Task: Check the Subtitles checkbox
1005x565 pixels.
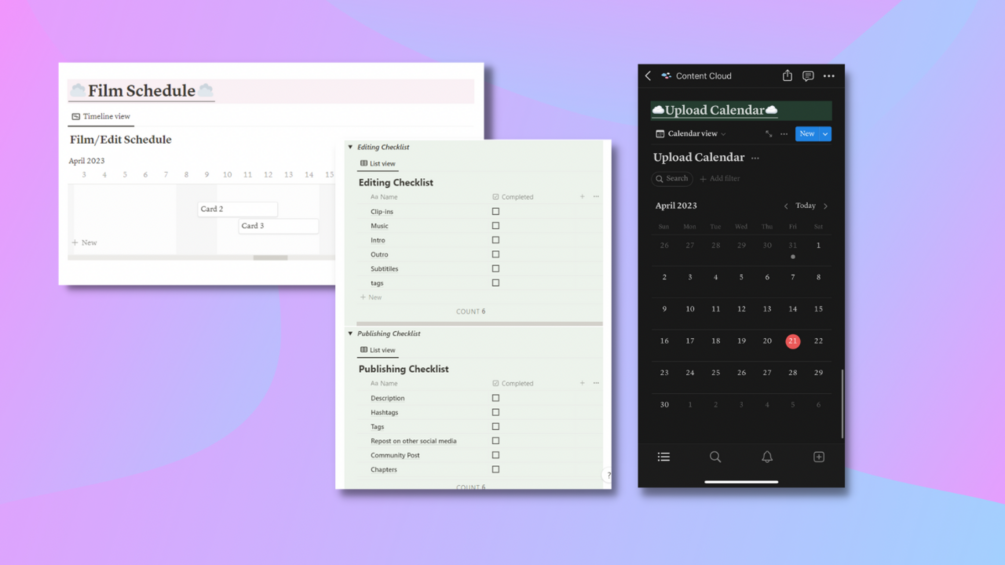Action: click(x=495, y=268)
